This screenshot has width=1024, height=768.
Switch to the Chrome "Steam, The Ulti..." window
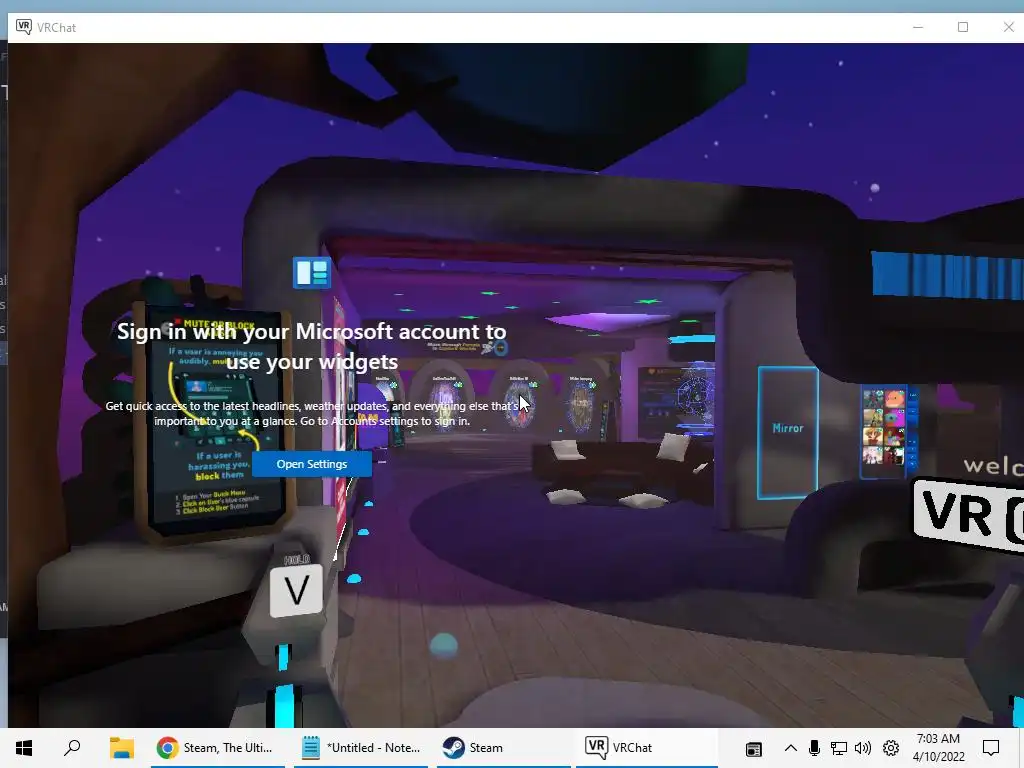(x=218, y=748)
